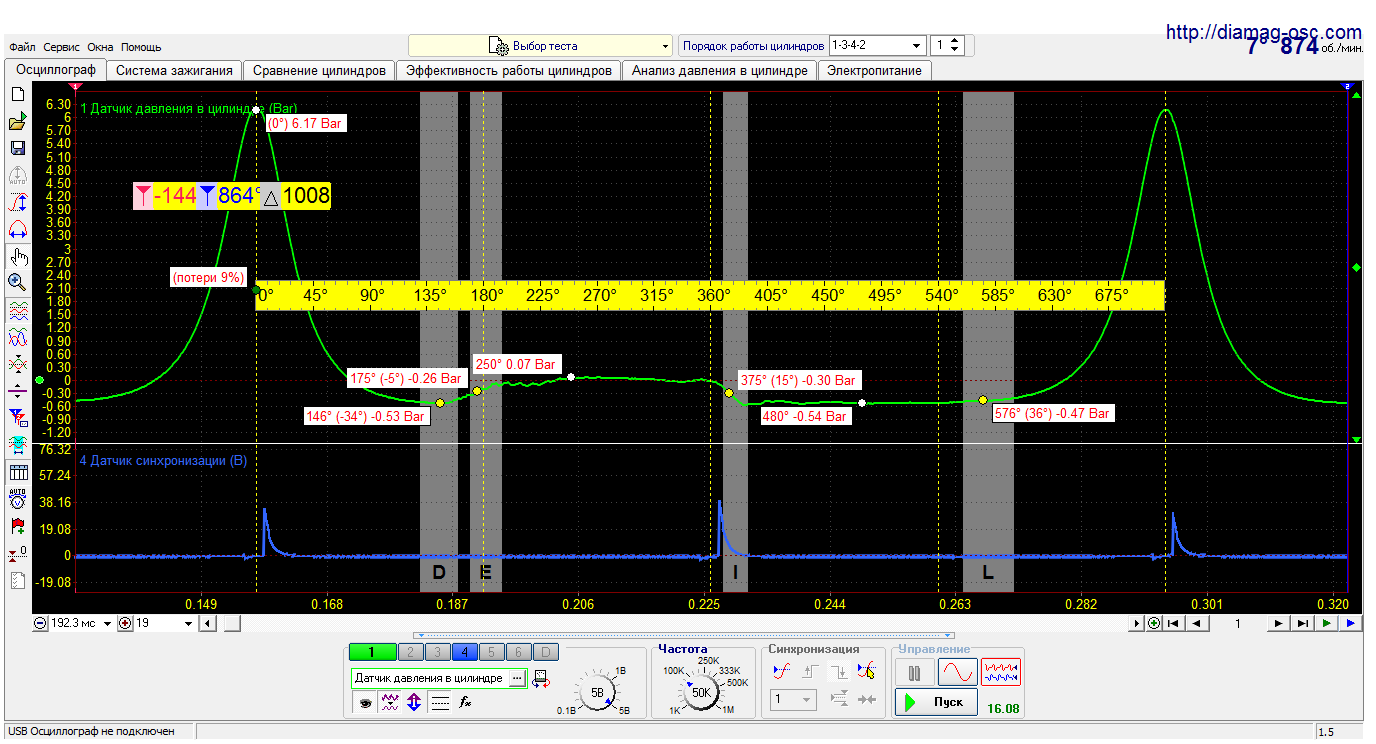
Task: Click the Пуск start button
Action: click(x=936, y=702)
